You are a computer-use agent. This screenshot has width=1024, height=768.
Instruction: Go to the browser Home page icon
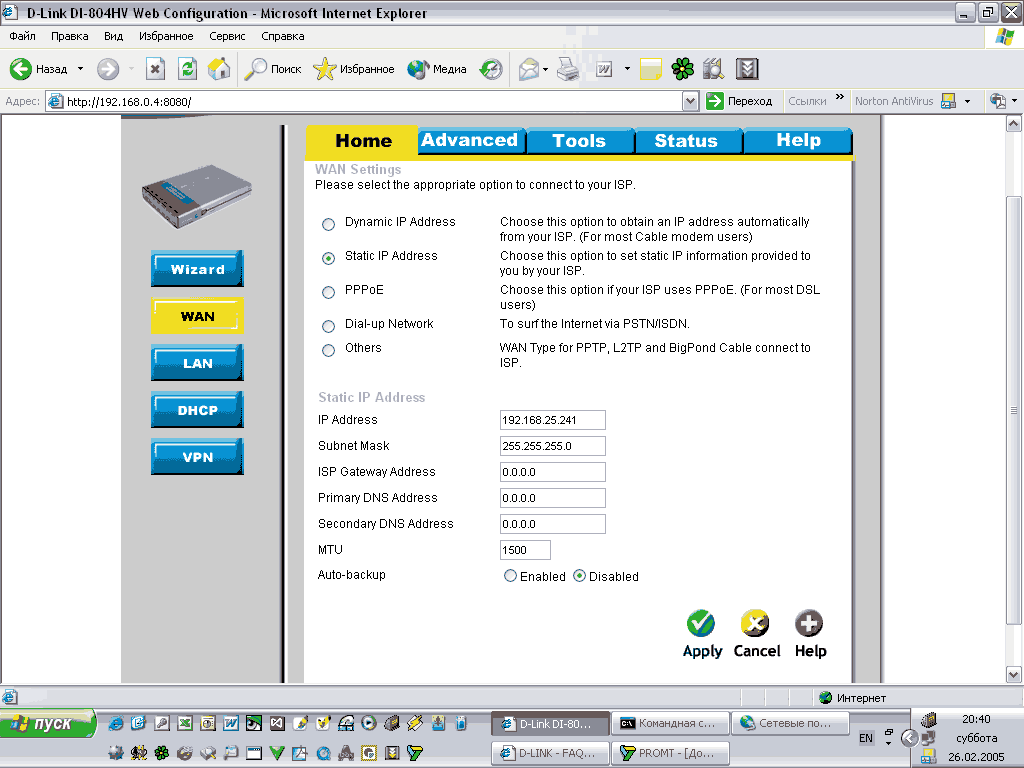click(x=219, y=69)
